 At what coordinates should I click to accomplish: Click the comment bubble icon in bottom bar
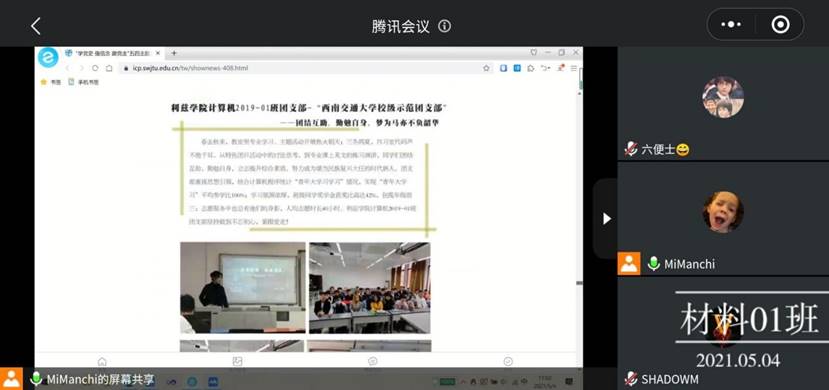tap(373, 361)
